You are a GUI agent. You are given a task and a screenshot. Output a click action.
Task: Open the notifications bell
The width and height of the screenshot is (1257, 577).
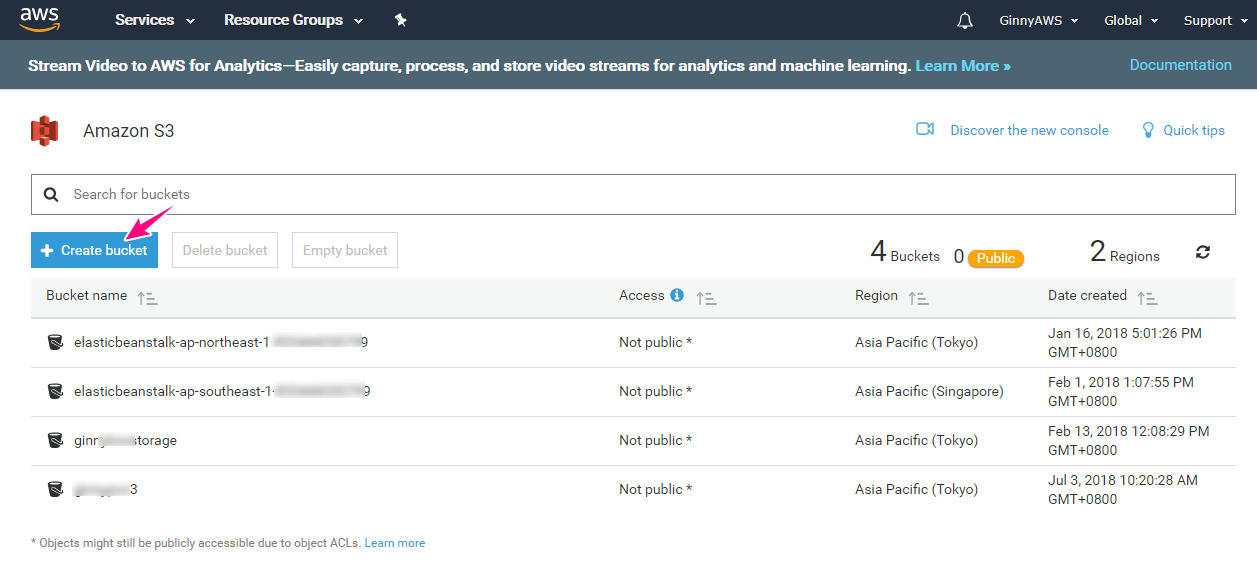click(x=964, y=20)
